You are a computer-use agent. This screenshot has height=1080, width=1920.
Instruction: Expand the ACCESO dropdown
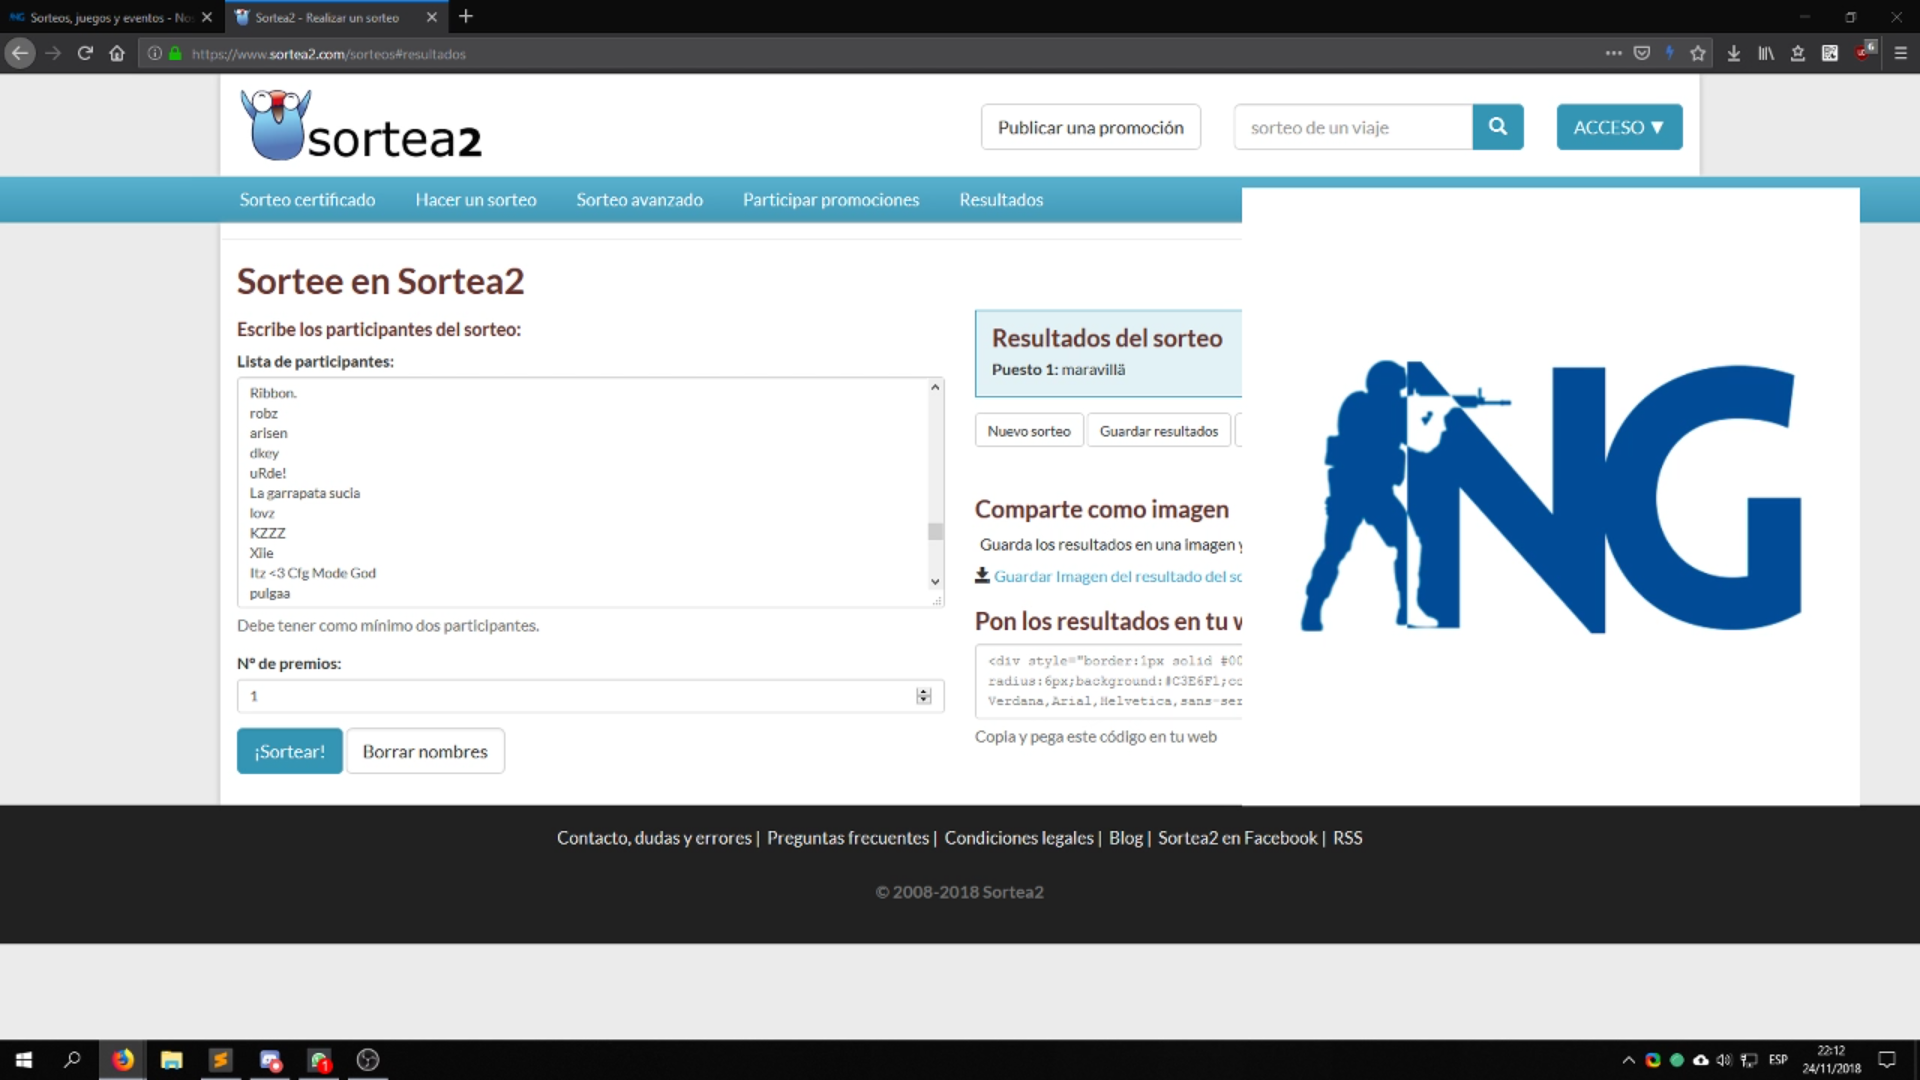coord(1618,127)
